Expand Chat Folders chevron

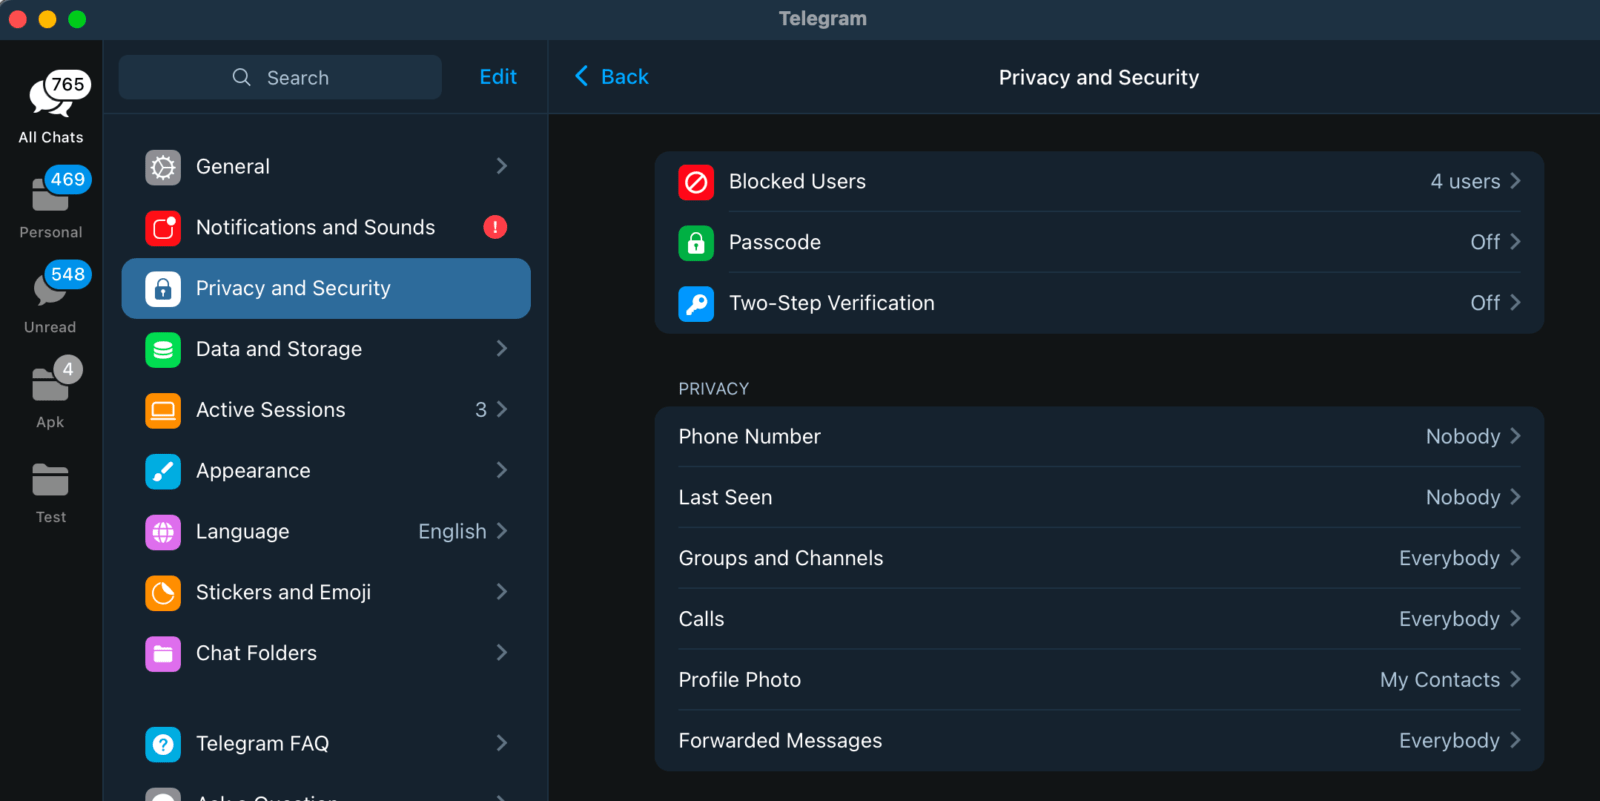[502, 652]
